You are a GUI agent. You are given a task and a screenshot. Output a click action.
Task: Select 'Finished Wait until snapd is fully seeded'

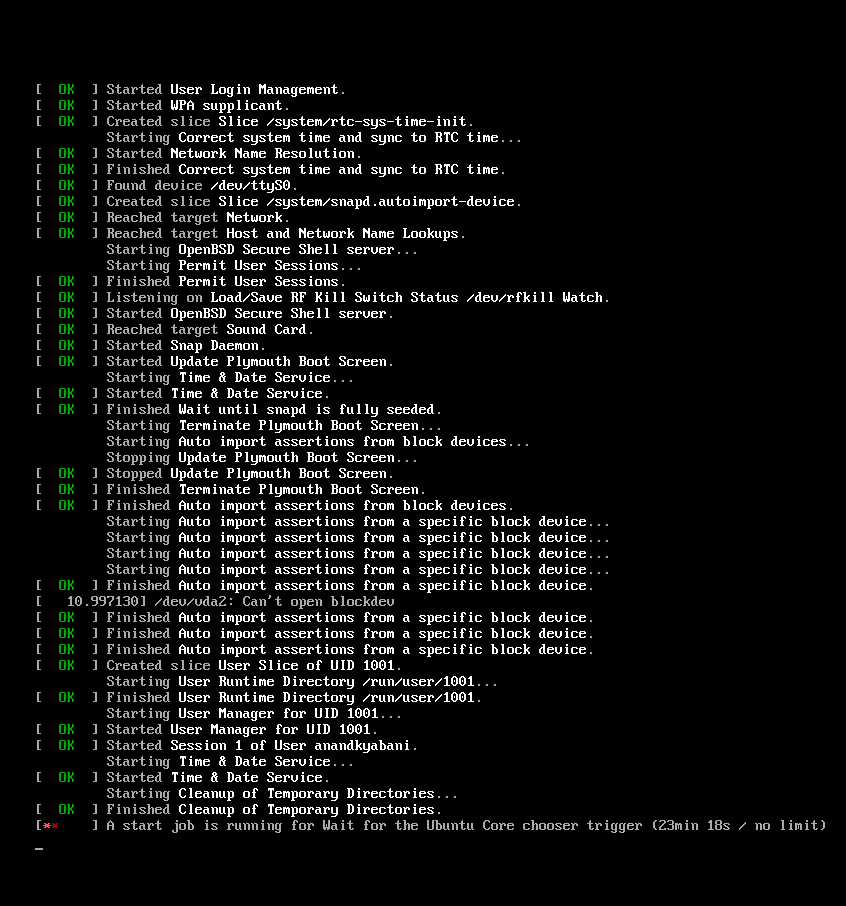point(274,409)
